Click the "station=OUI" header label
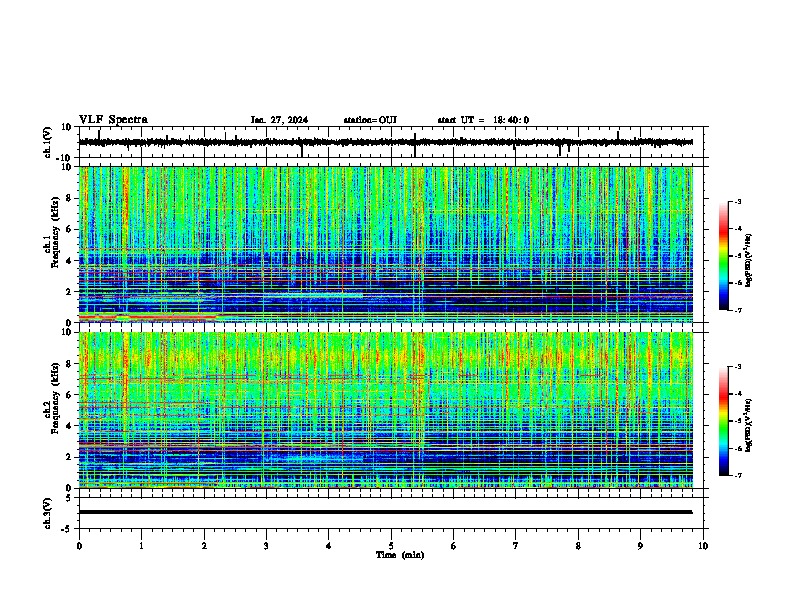This screenshot has height=612, width=792. click(370, 120)
